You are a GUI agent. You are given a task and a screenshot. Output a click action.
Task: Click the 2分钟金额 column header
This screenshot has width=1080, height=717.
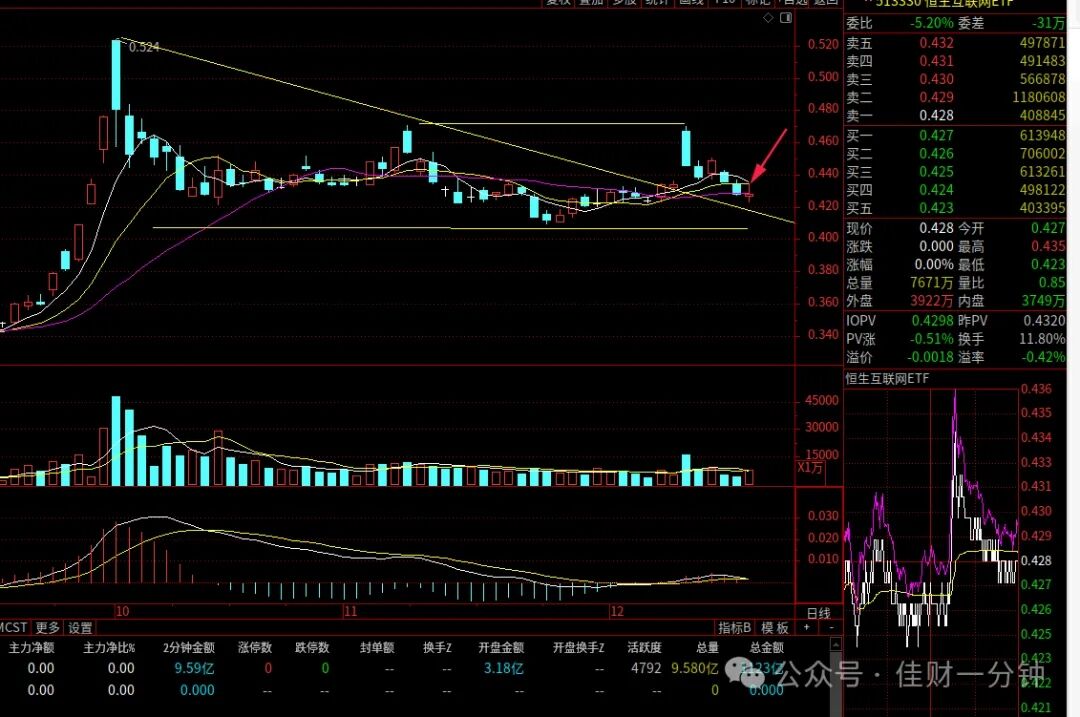189,647
